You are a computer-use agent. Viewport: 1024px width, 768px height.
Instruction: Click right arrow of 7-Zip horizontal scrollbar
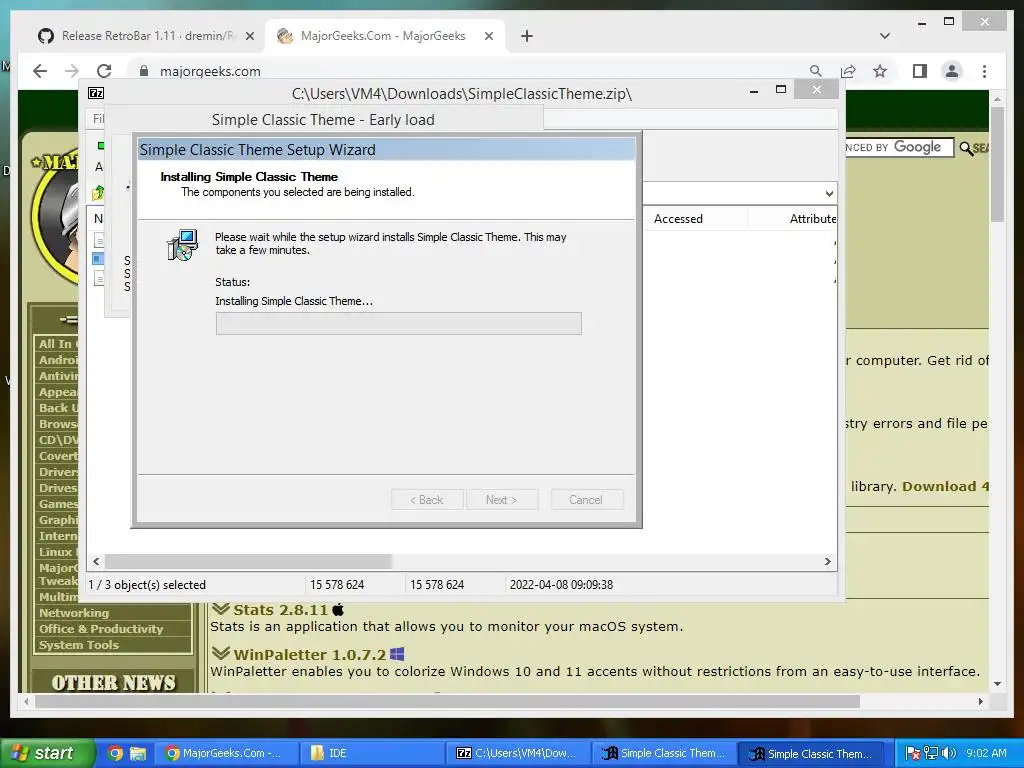[x=827, y=562]
